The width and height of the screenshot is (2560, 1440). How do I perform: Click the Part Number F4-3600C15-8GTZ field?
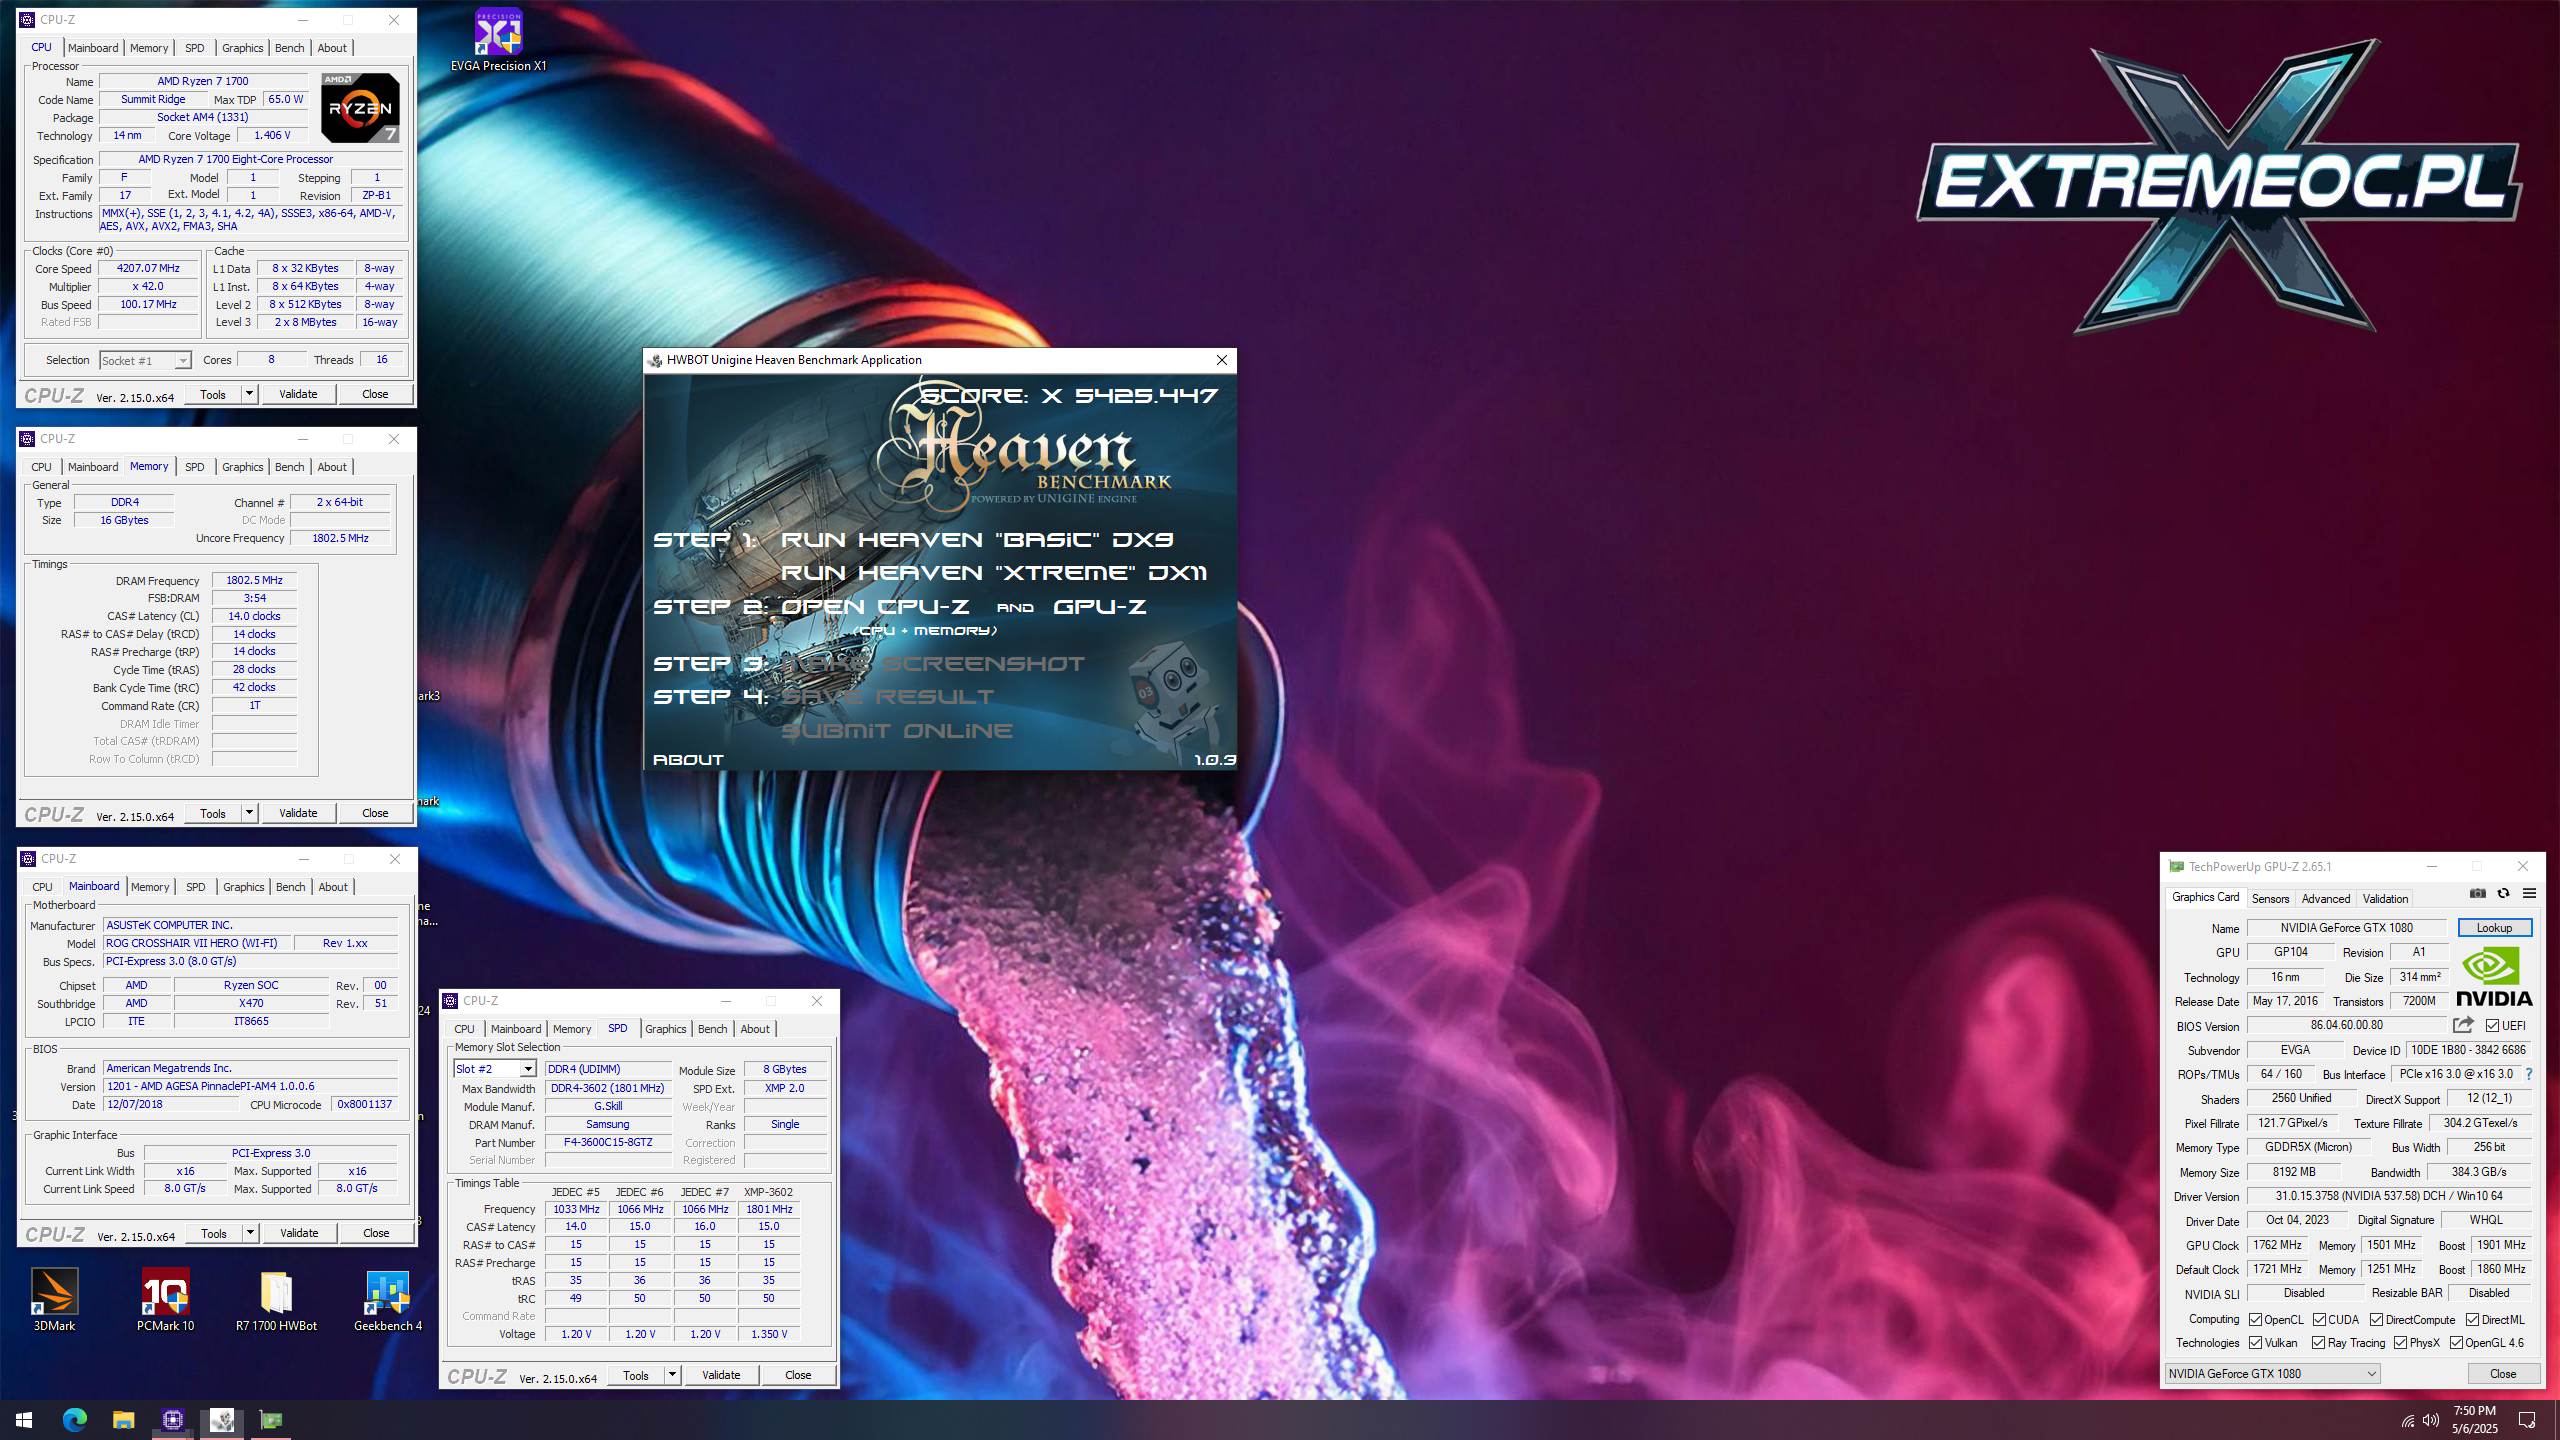click(x=608, y=1143)
